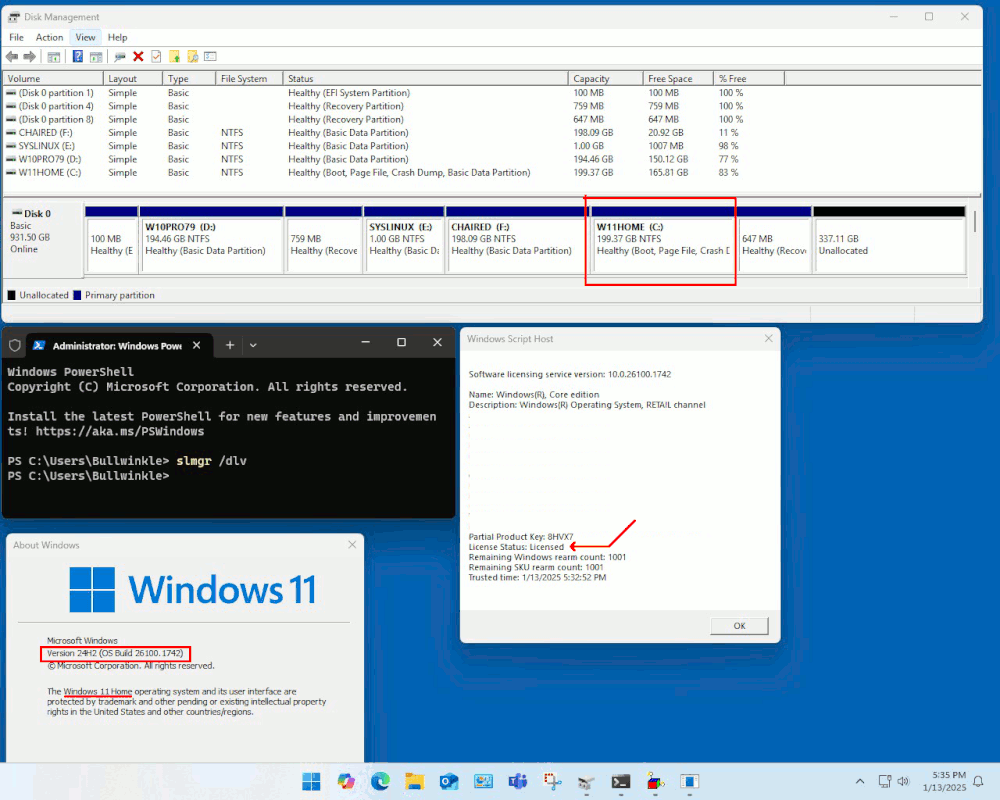
Task: Switch to Terminal icon on the taskbar
Action: tap(621, 781)
